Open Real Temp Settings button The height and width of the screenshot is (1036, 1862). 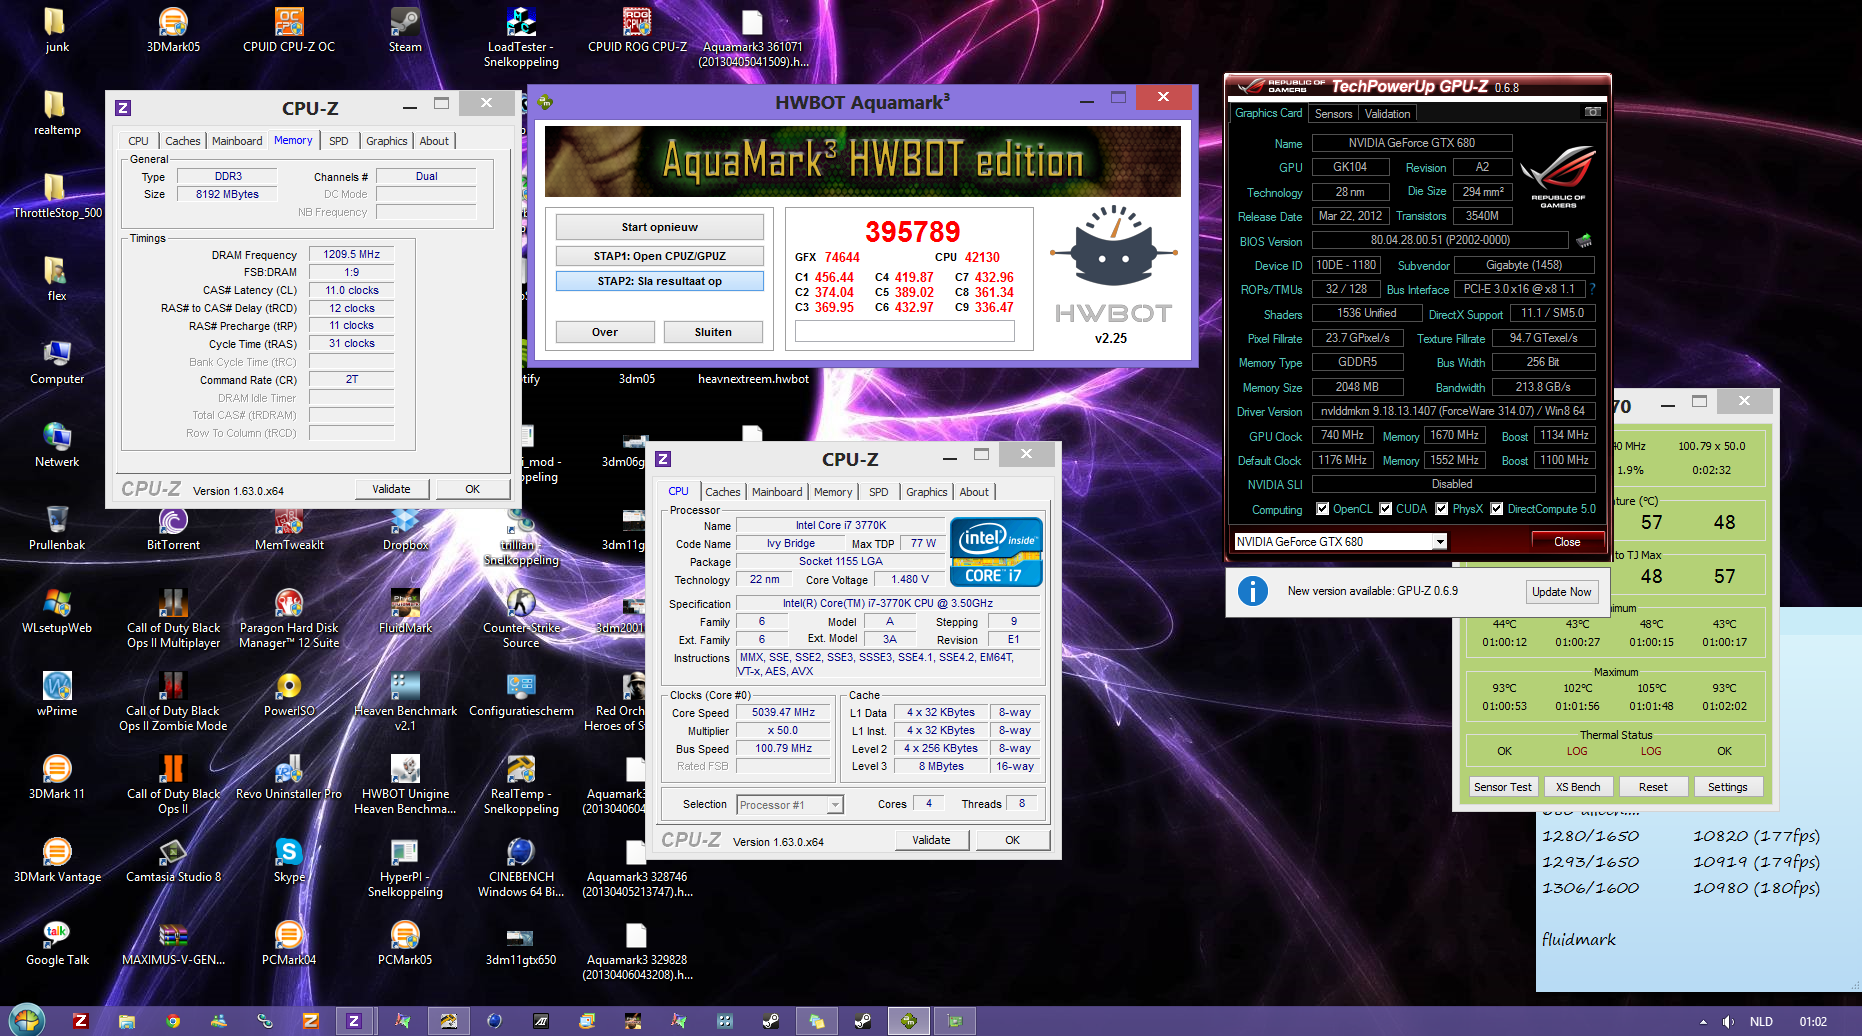(1727, 787)
